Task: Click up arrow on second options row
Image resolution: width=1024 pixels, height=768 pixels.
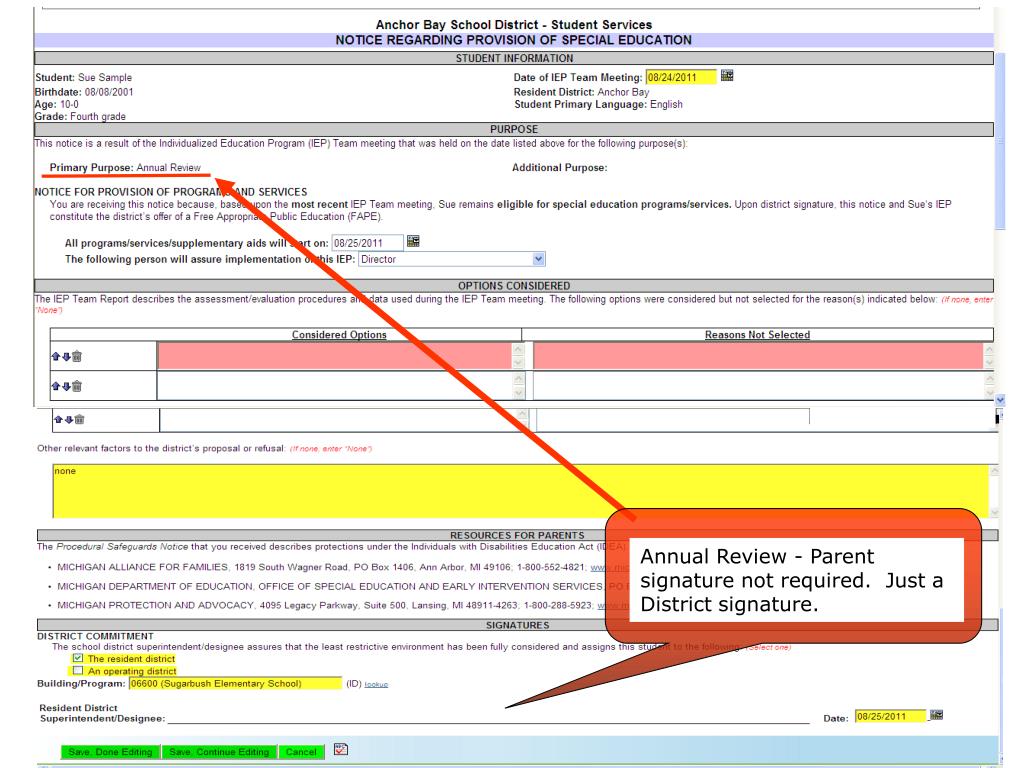Action: coord(56,386)
